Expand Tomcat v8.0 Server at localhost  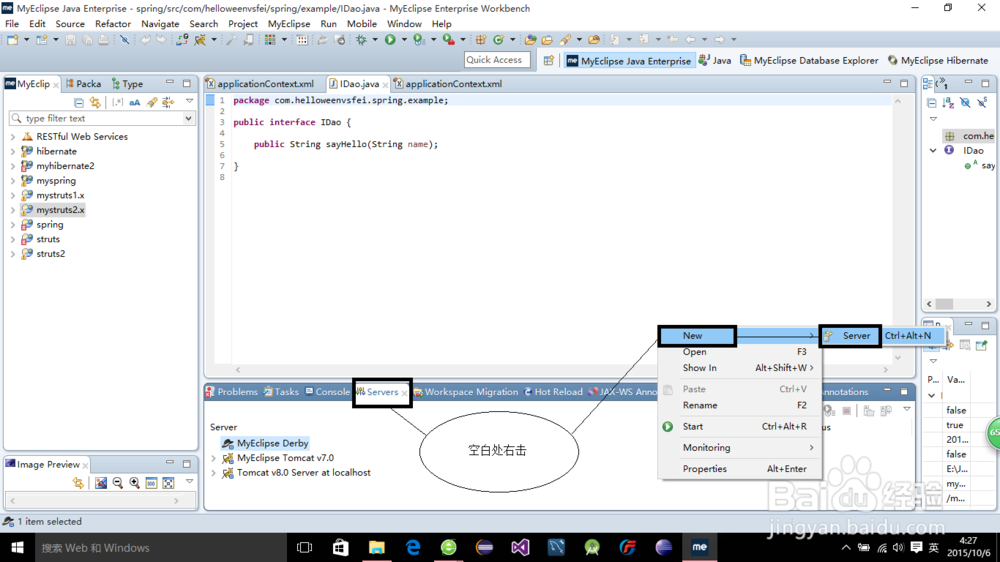(214, 473)
